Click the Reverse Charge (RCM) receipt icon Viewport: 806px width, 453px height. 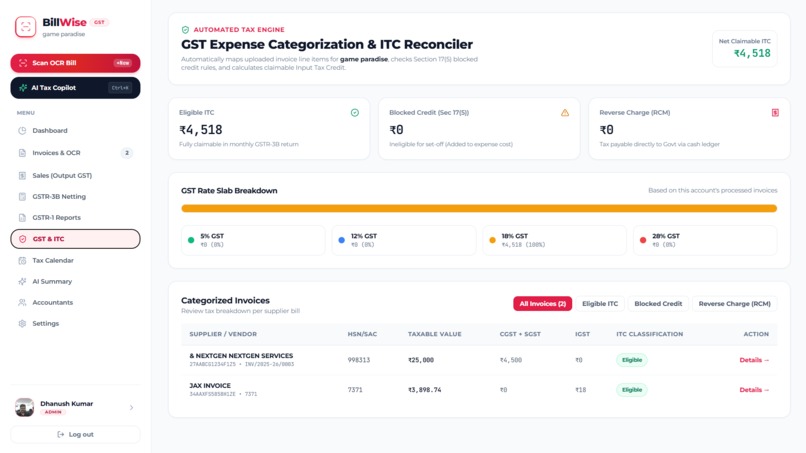coord(775,113)
